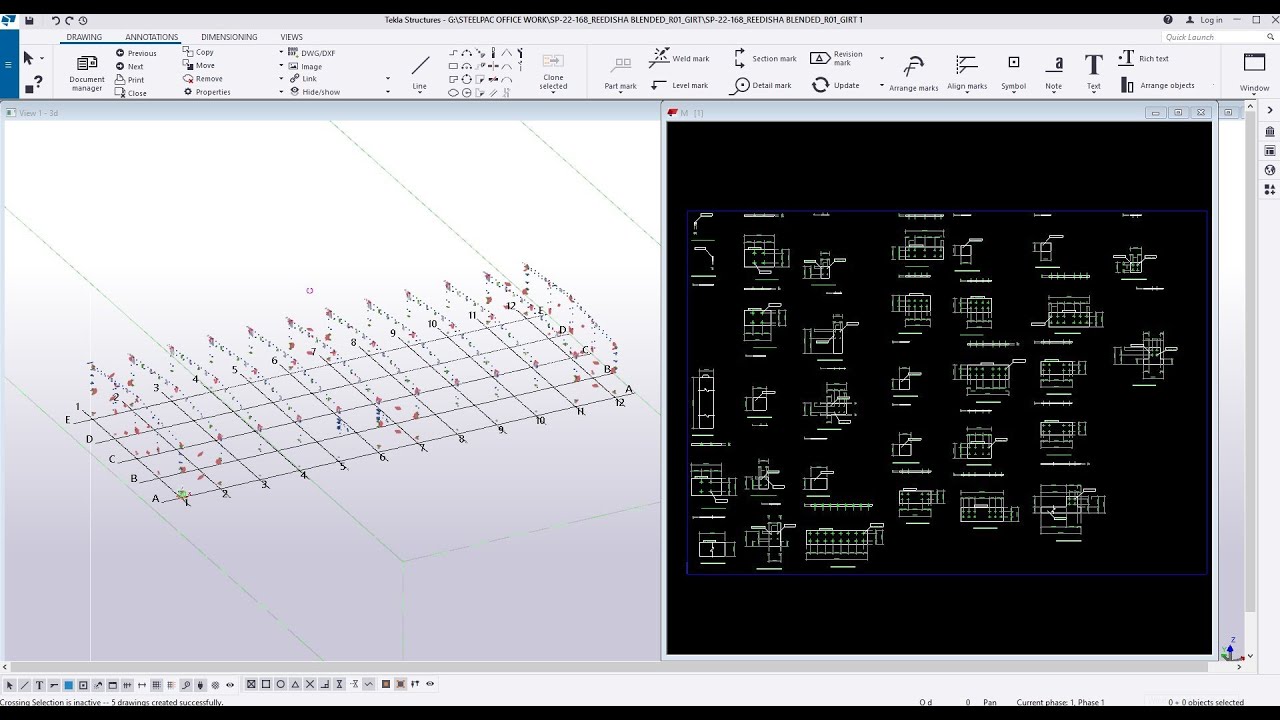Add a Note annotation
1280x720 pixels.
[x=1054, y=72]
